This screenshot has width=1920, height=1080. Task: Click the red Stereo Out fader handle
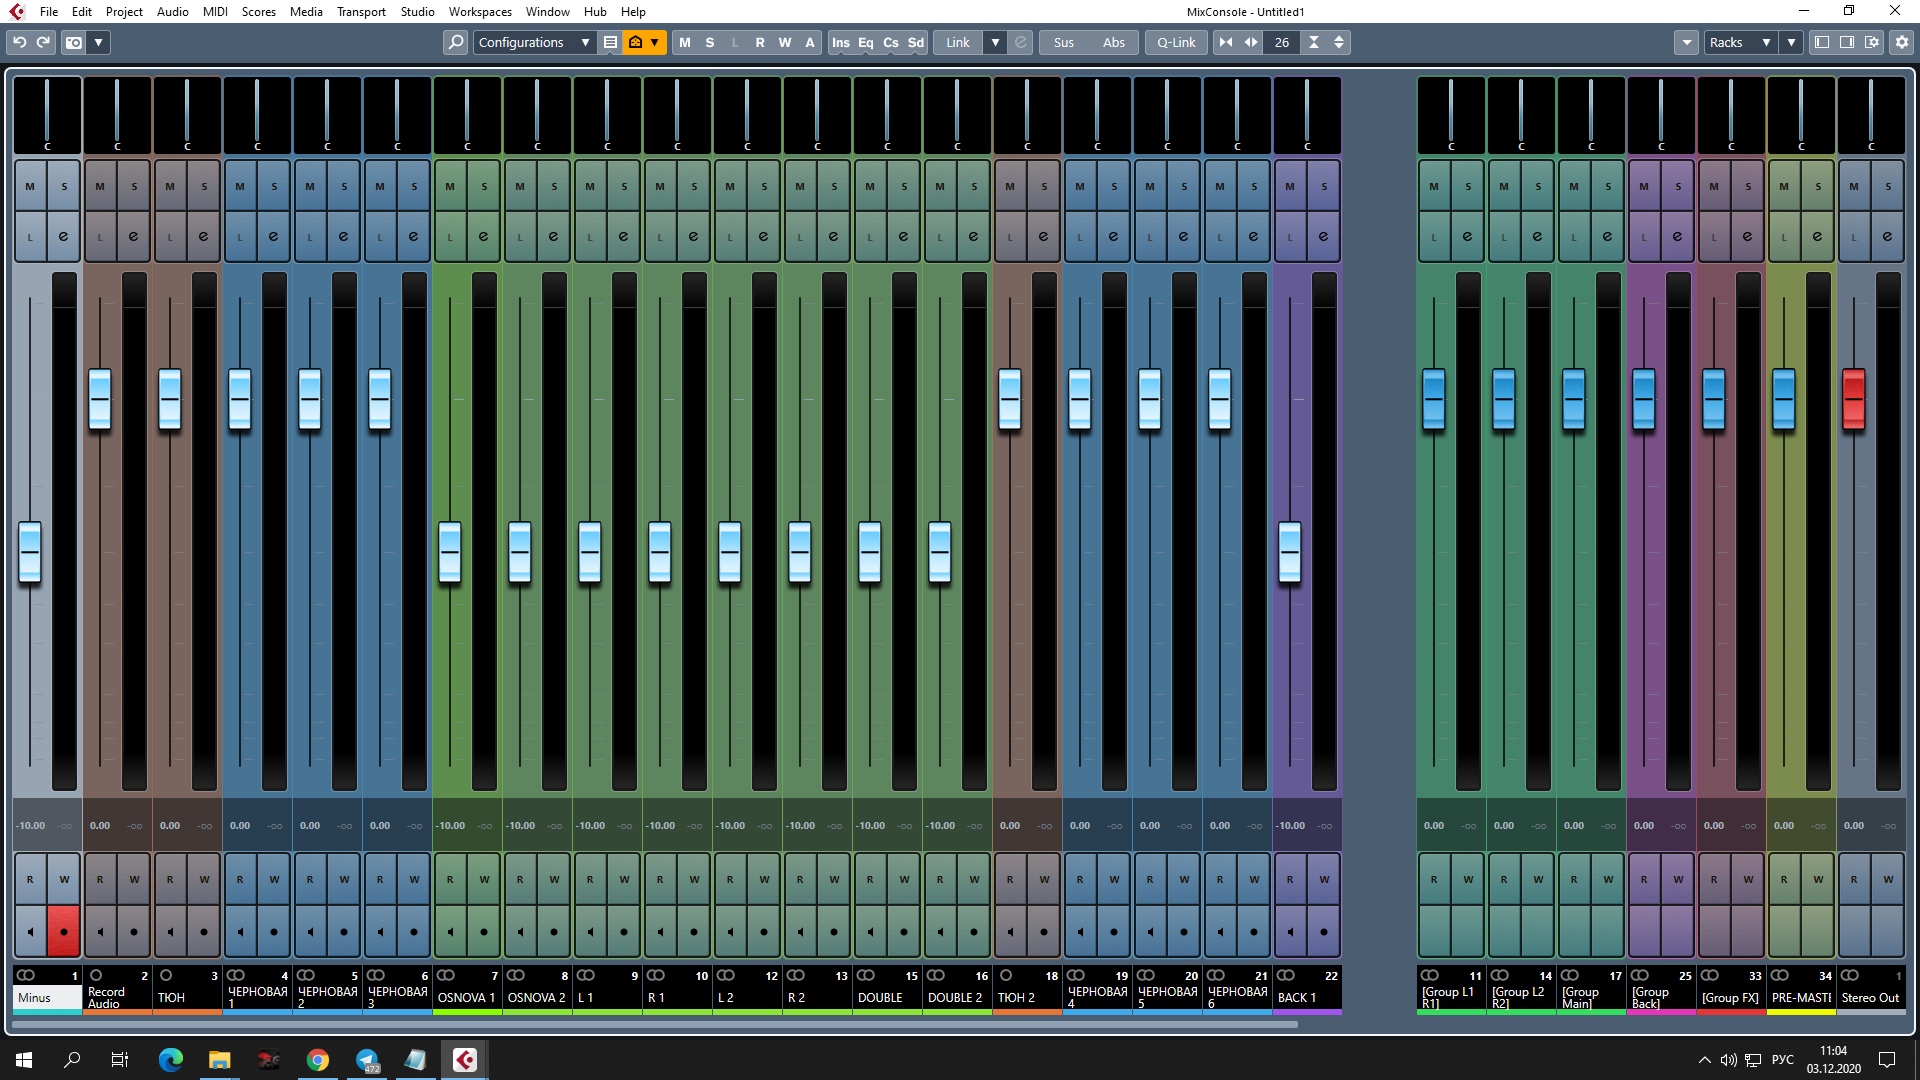1853,398
